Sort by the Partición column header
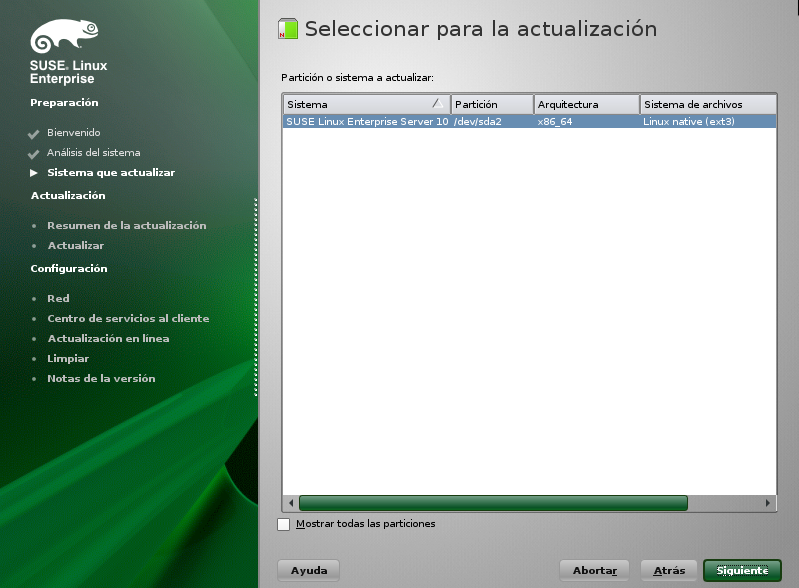799x588 pixels. click(490, 104)
